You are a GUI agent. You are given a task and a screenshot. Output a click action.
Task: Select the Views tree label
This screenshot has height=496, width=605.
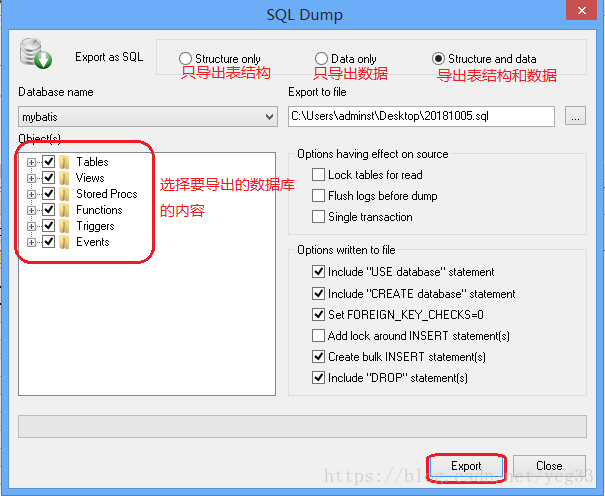tap(90, 178)
